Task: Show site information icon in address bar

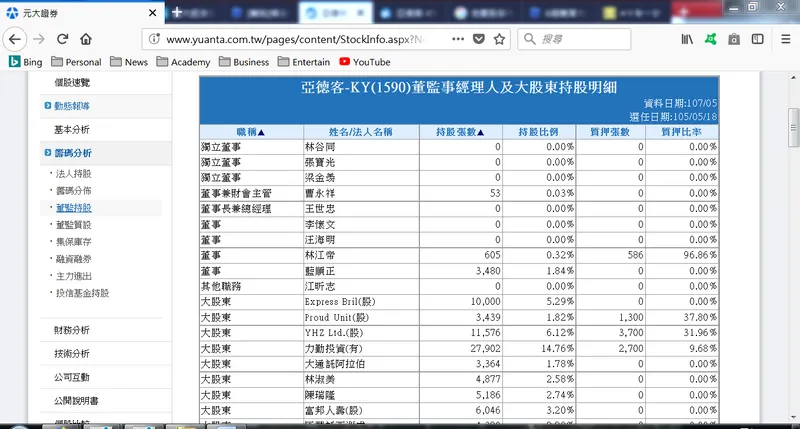Action: click(x=155, y=39)
